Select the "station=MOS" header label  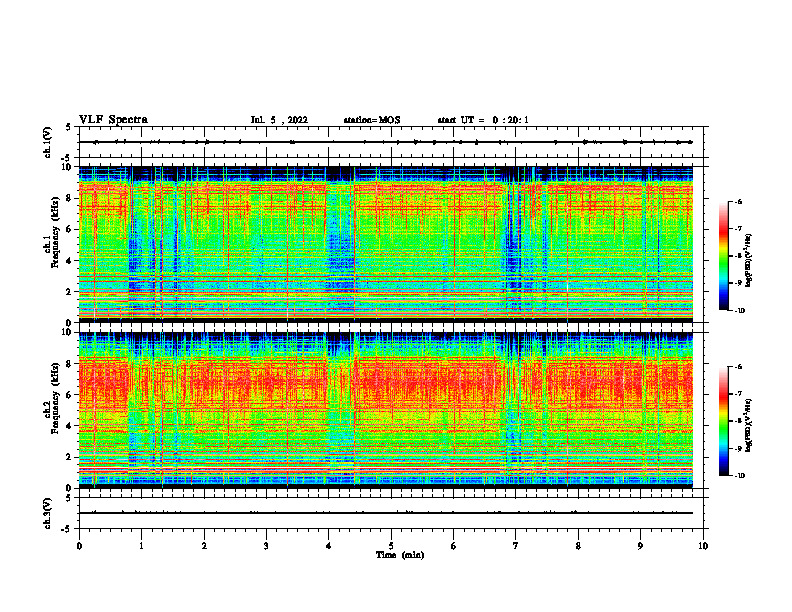point(372,120)
